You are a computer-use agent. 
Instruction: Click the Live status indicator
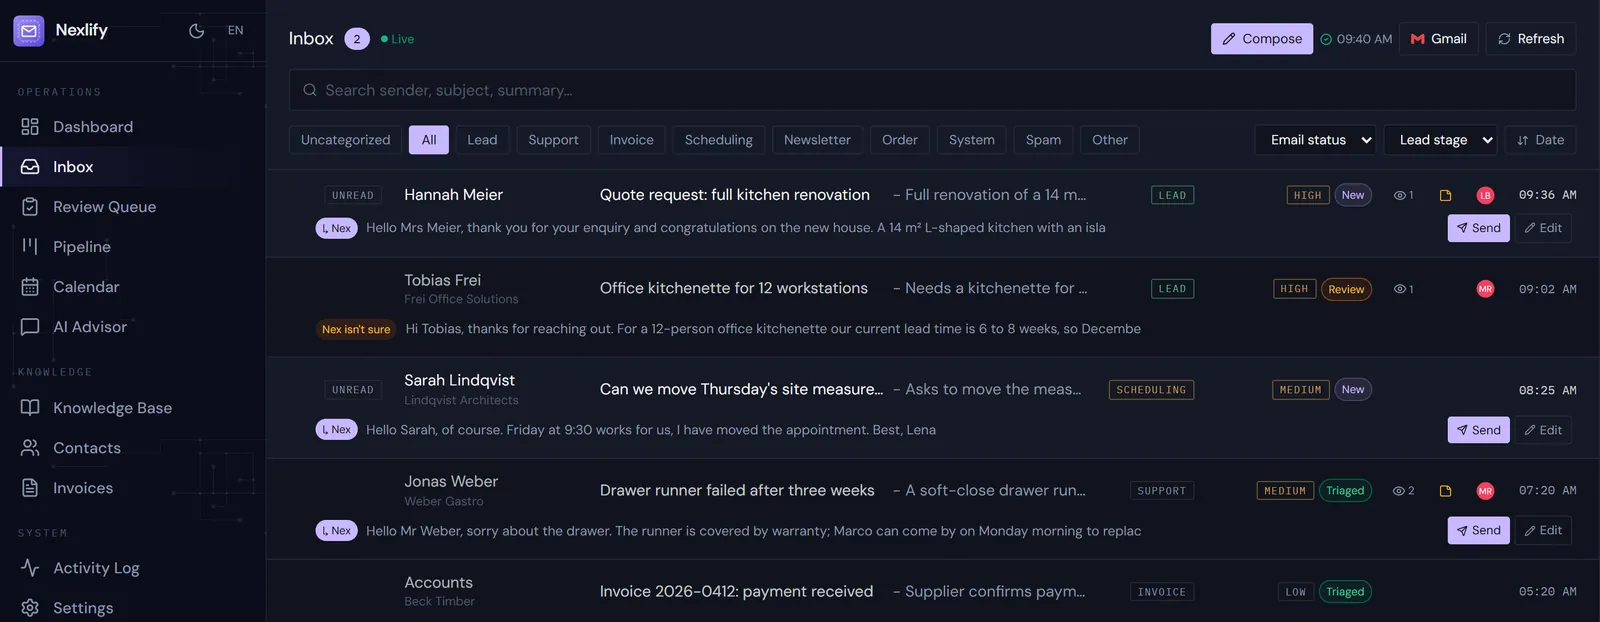[398, 39]
